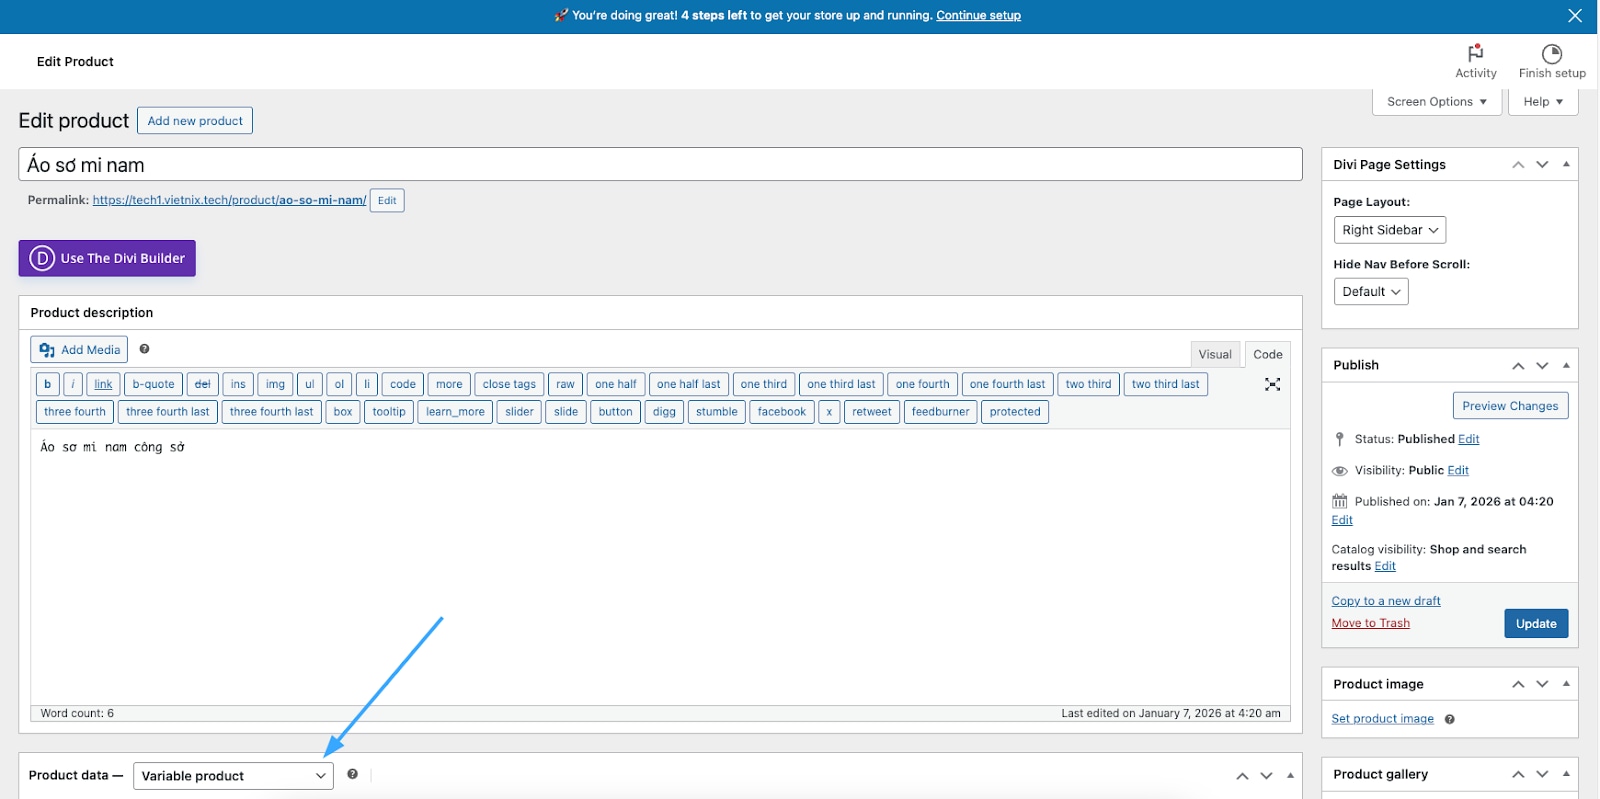Open Hide Nav Before Scroll dropdown
The width and height of the screenshot is (1600, 799).
click(1370, 292)
